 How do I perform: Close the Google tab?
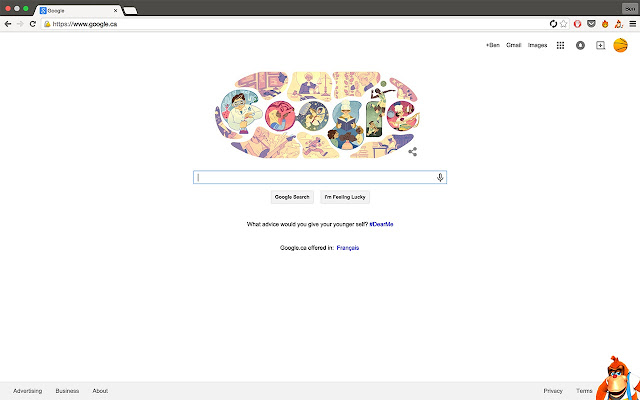pyautogui.click(x=116, y=11)
